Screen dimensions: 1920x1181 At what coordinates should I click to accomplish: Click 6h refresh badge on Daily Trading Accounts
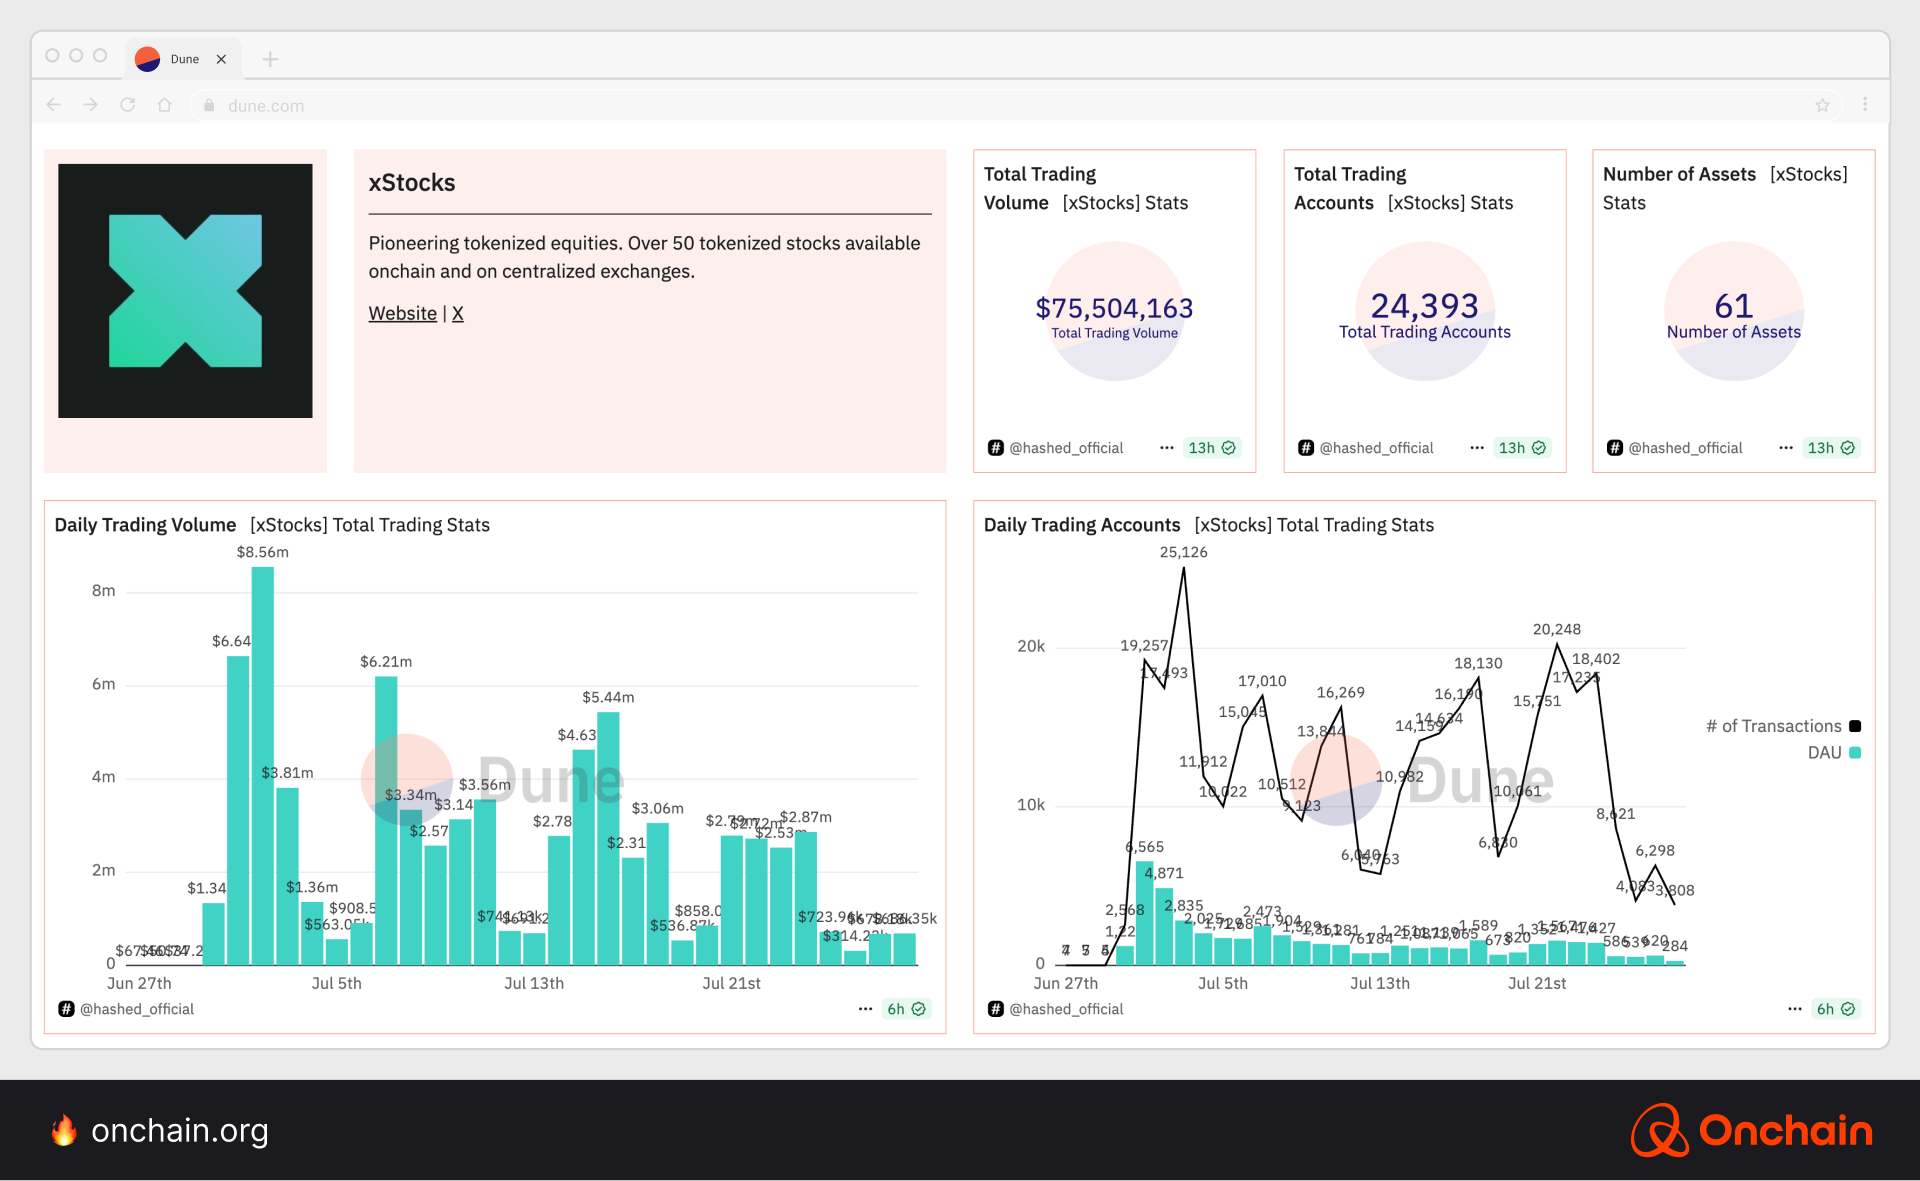point(1835,1009)
